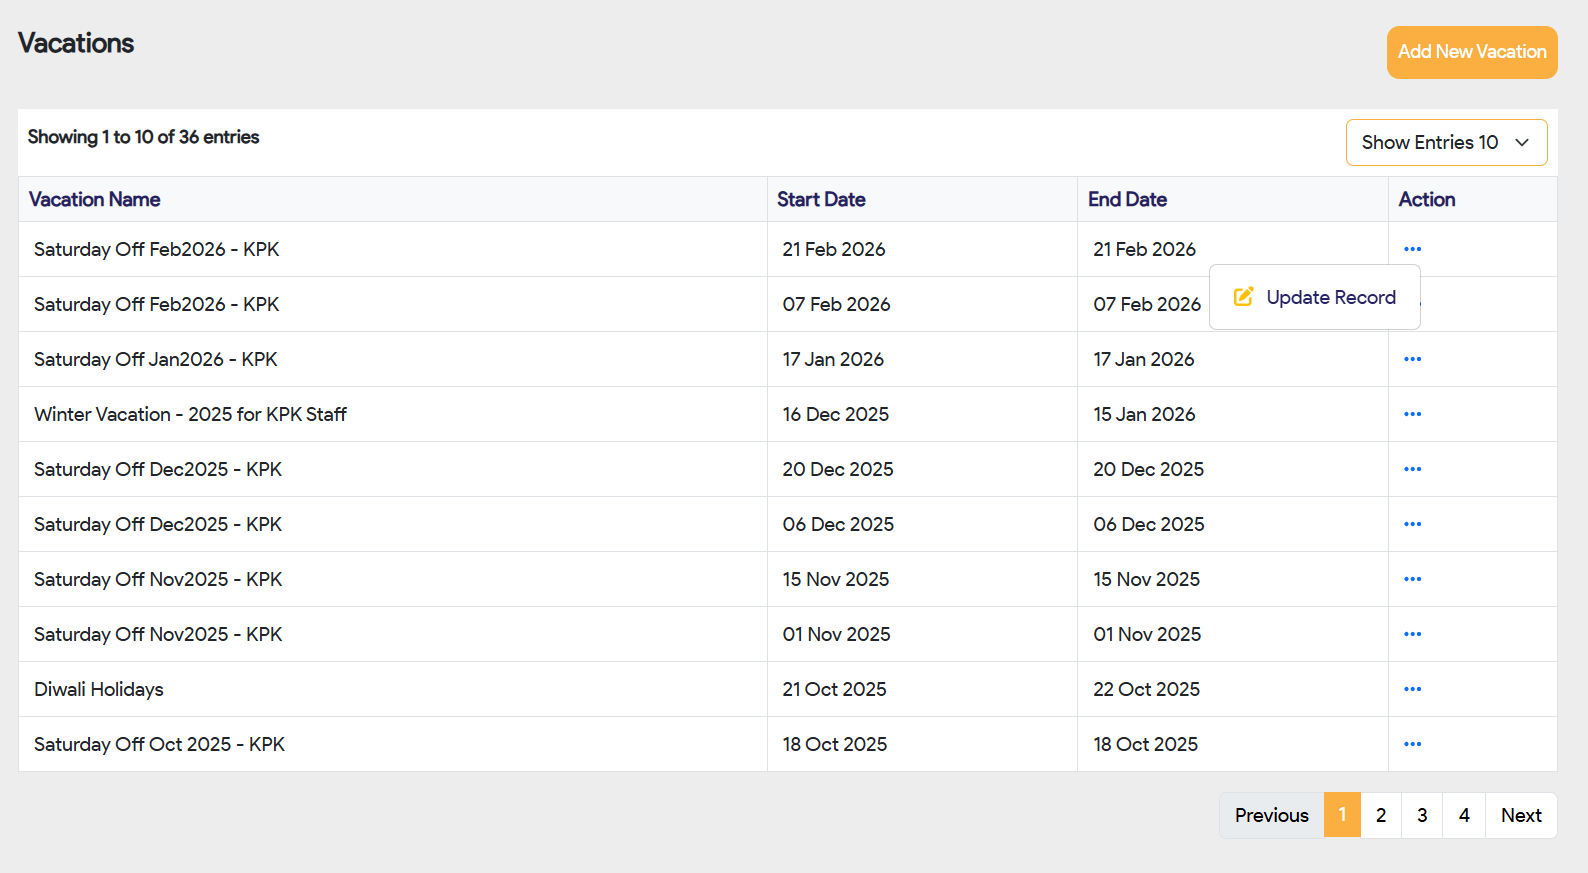Expand the Show Entries 10 dropdown
Viewport: 1588px width, 873px height.
point(1446,142)
